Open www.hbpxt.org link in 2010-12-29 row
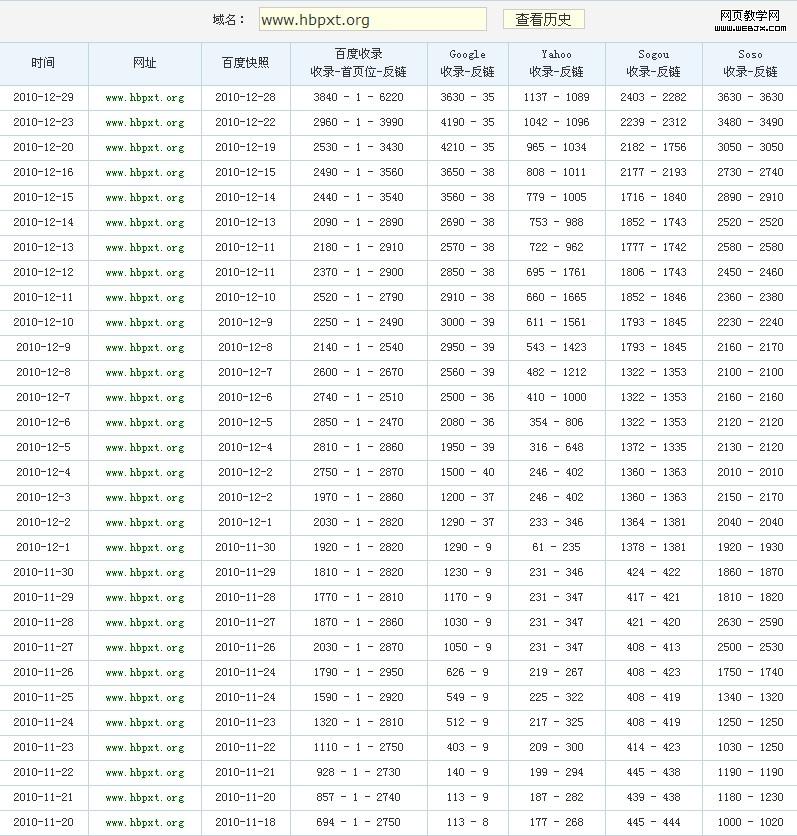The width and height of the screenshot is (797, 836). 145,98
